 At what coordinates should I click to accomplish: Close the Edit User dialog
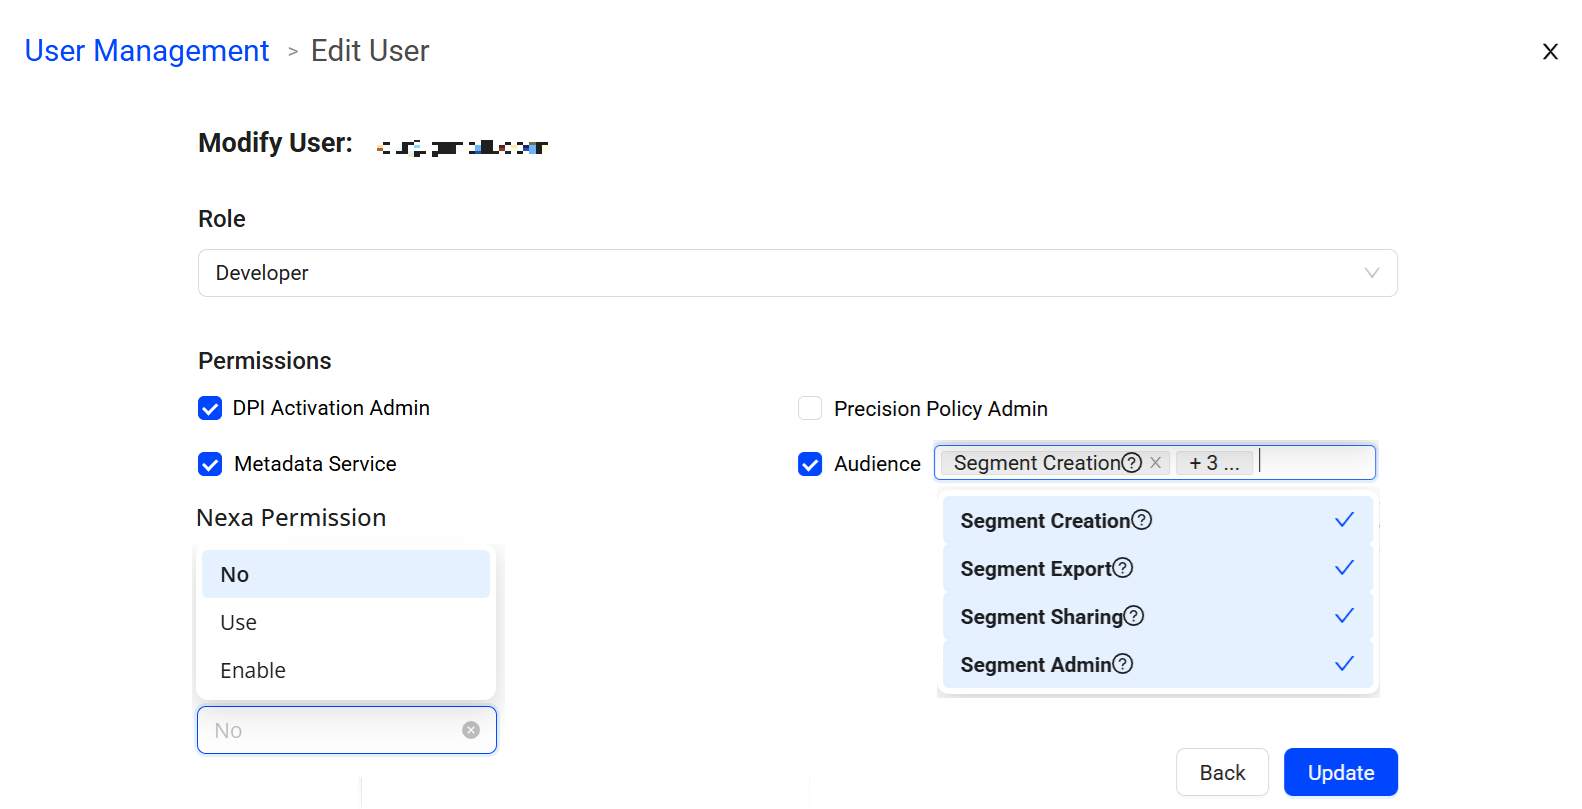click(1550, 51)
